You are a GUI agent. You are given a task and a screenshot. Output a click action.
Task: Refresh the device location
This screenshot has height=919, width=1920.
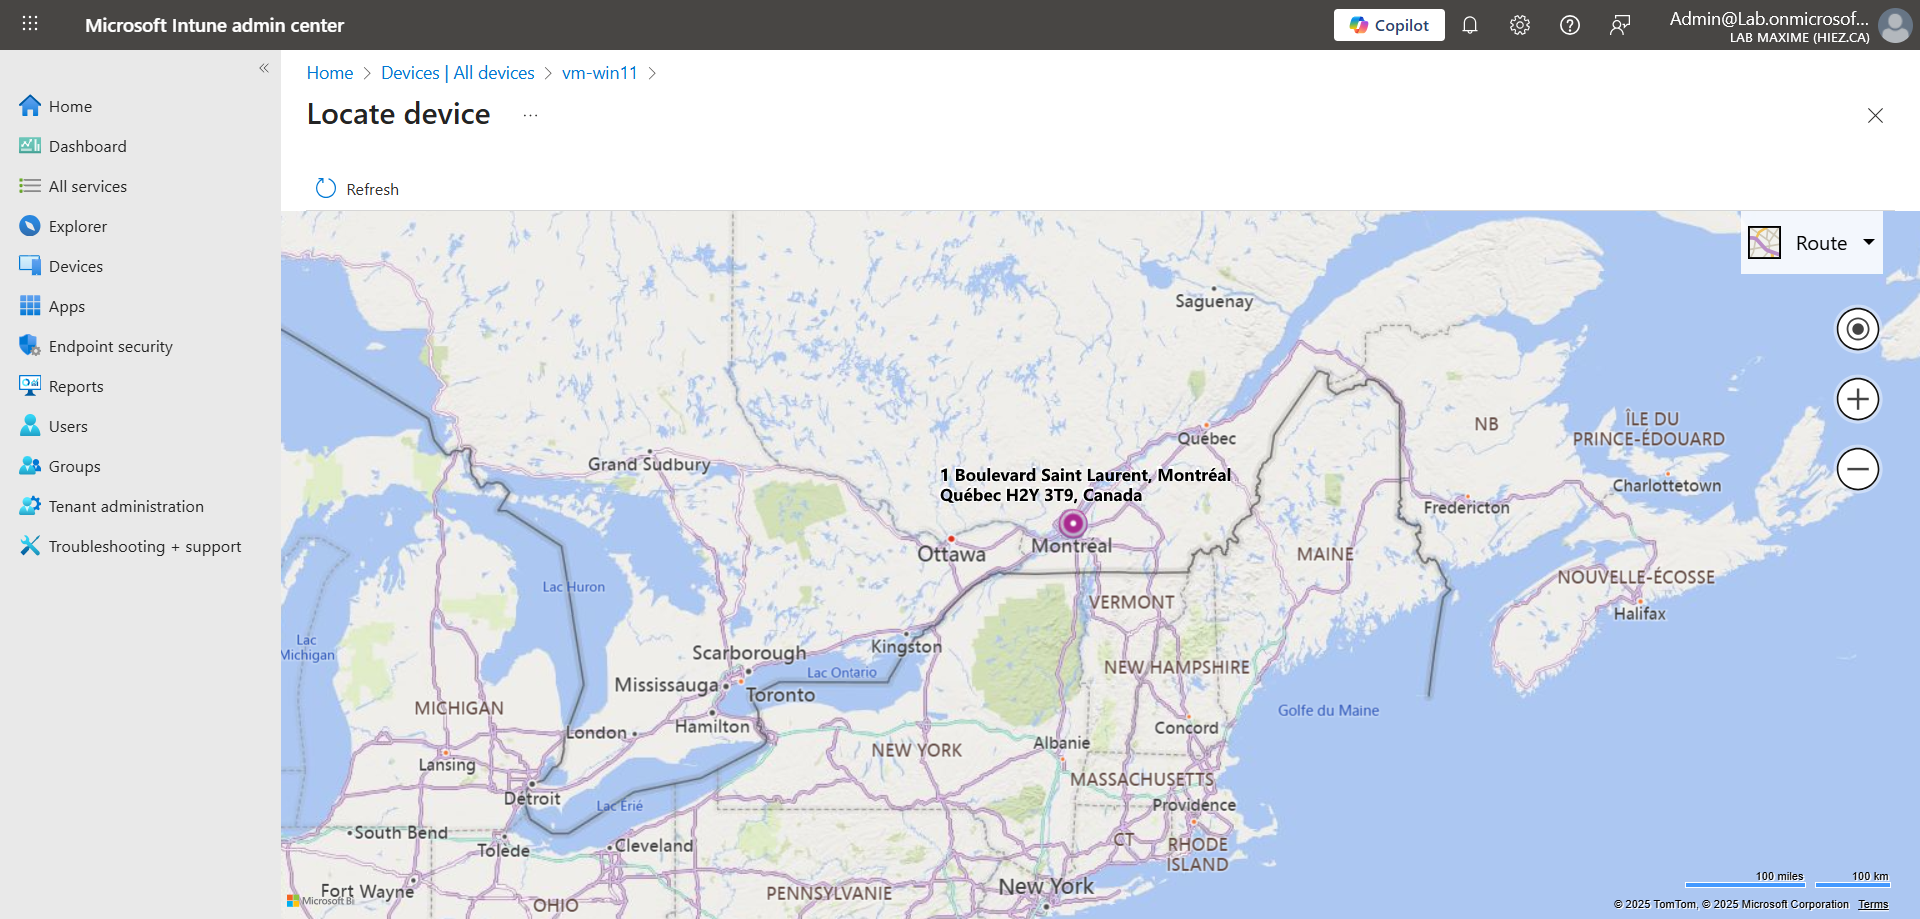click(x=357, y=189)
